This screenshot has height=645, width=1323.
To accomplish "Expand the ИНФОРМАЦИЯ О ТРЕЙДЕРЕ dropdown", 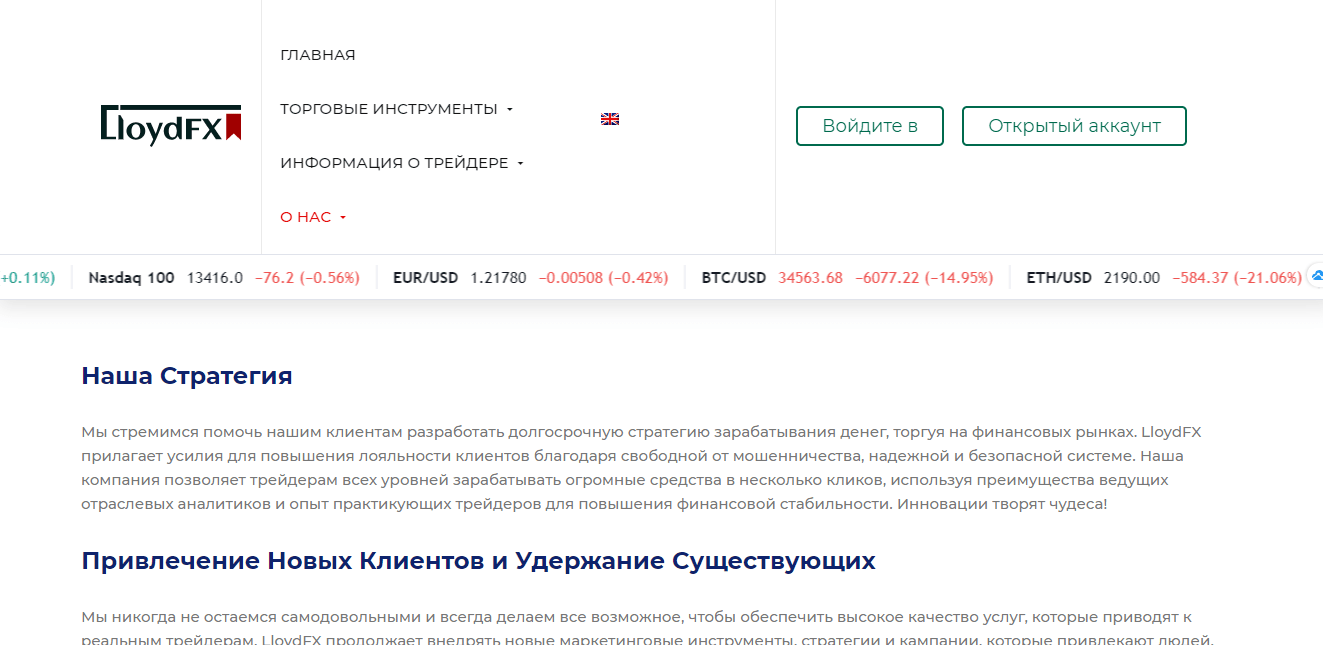I will 402,163.
